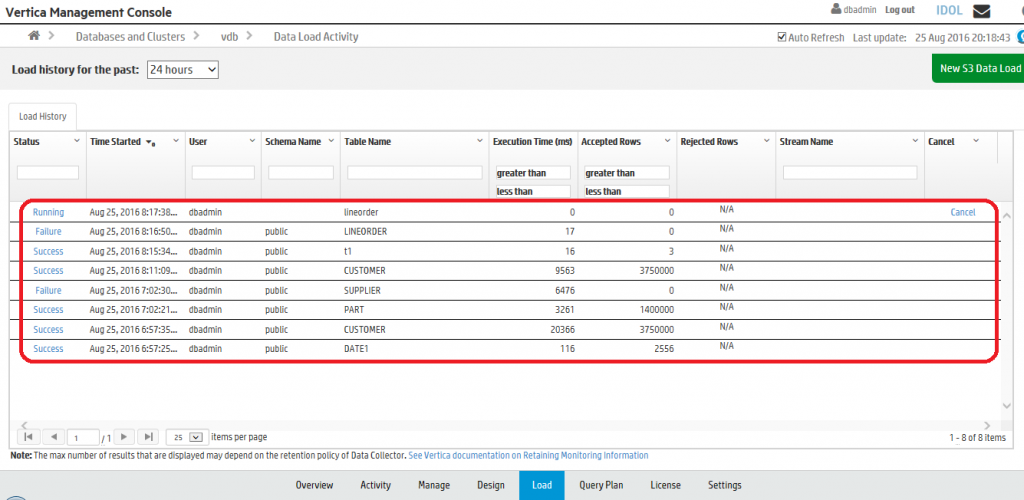Open Failure status for SUPPLIER load
This screenshot has width=1024, height=500.
[x=48, y=290]
